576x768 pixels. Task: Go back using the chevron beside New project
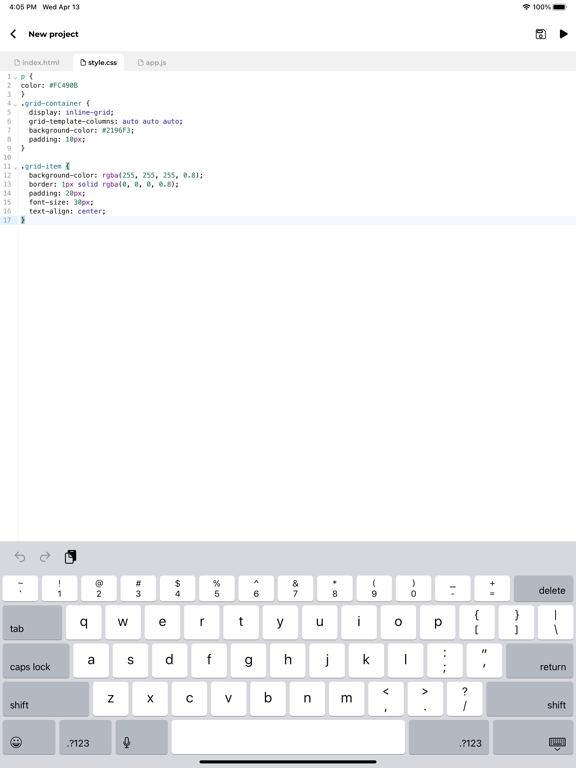click(13, 34)
